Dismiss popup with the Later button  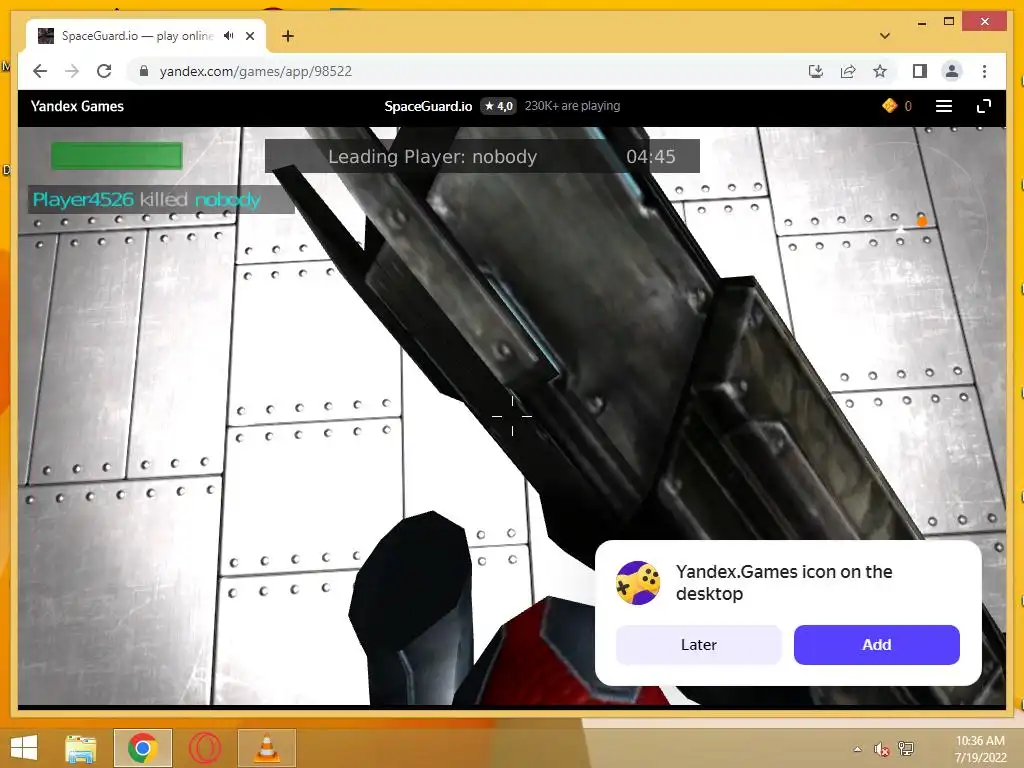coord(699,645)
